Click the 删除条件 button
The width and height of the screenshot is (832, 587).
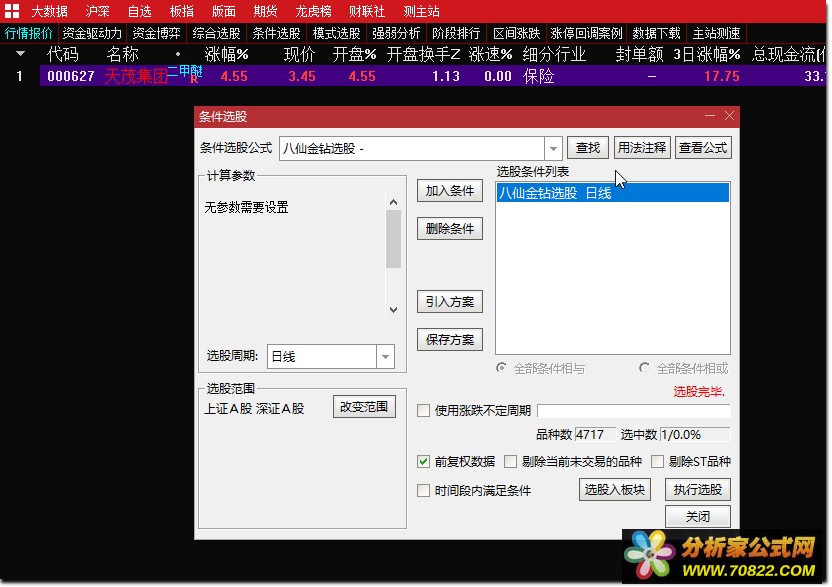(x=449, y=229)
